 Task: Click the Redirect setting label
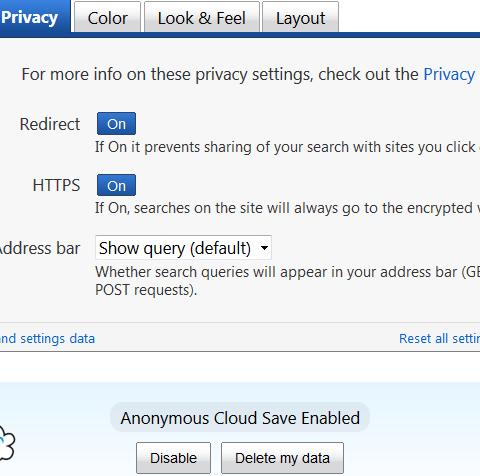coord(50,124)
